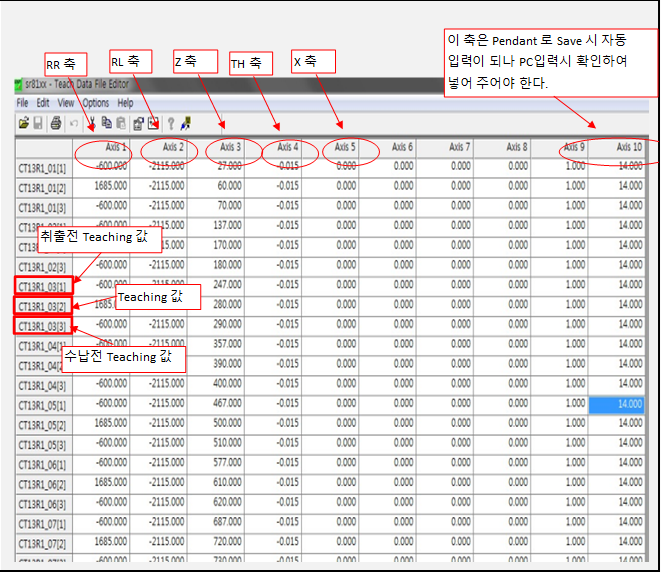Open the Edit menu
Screen dimensions: 661x573
[x=43, y=103]
